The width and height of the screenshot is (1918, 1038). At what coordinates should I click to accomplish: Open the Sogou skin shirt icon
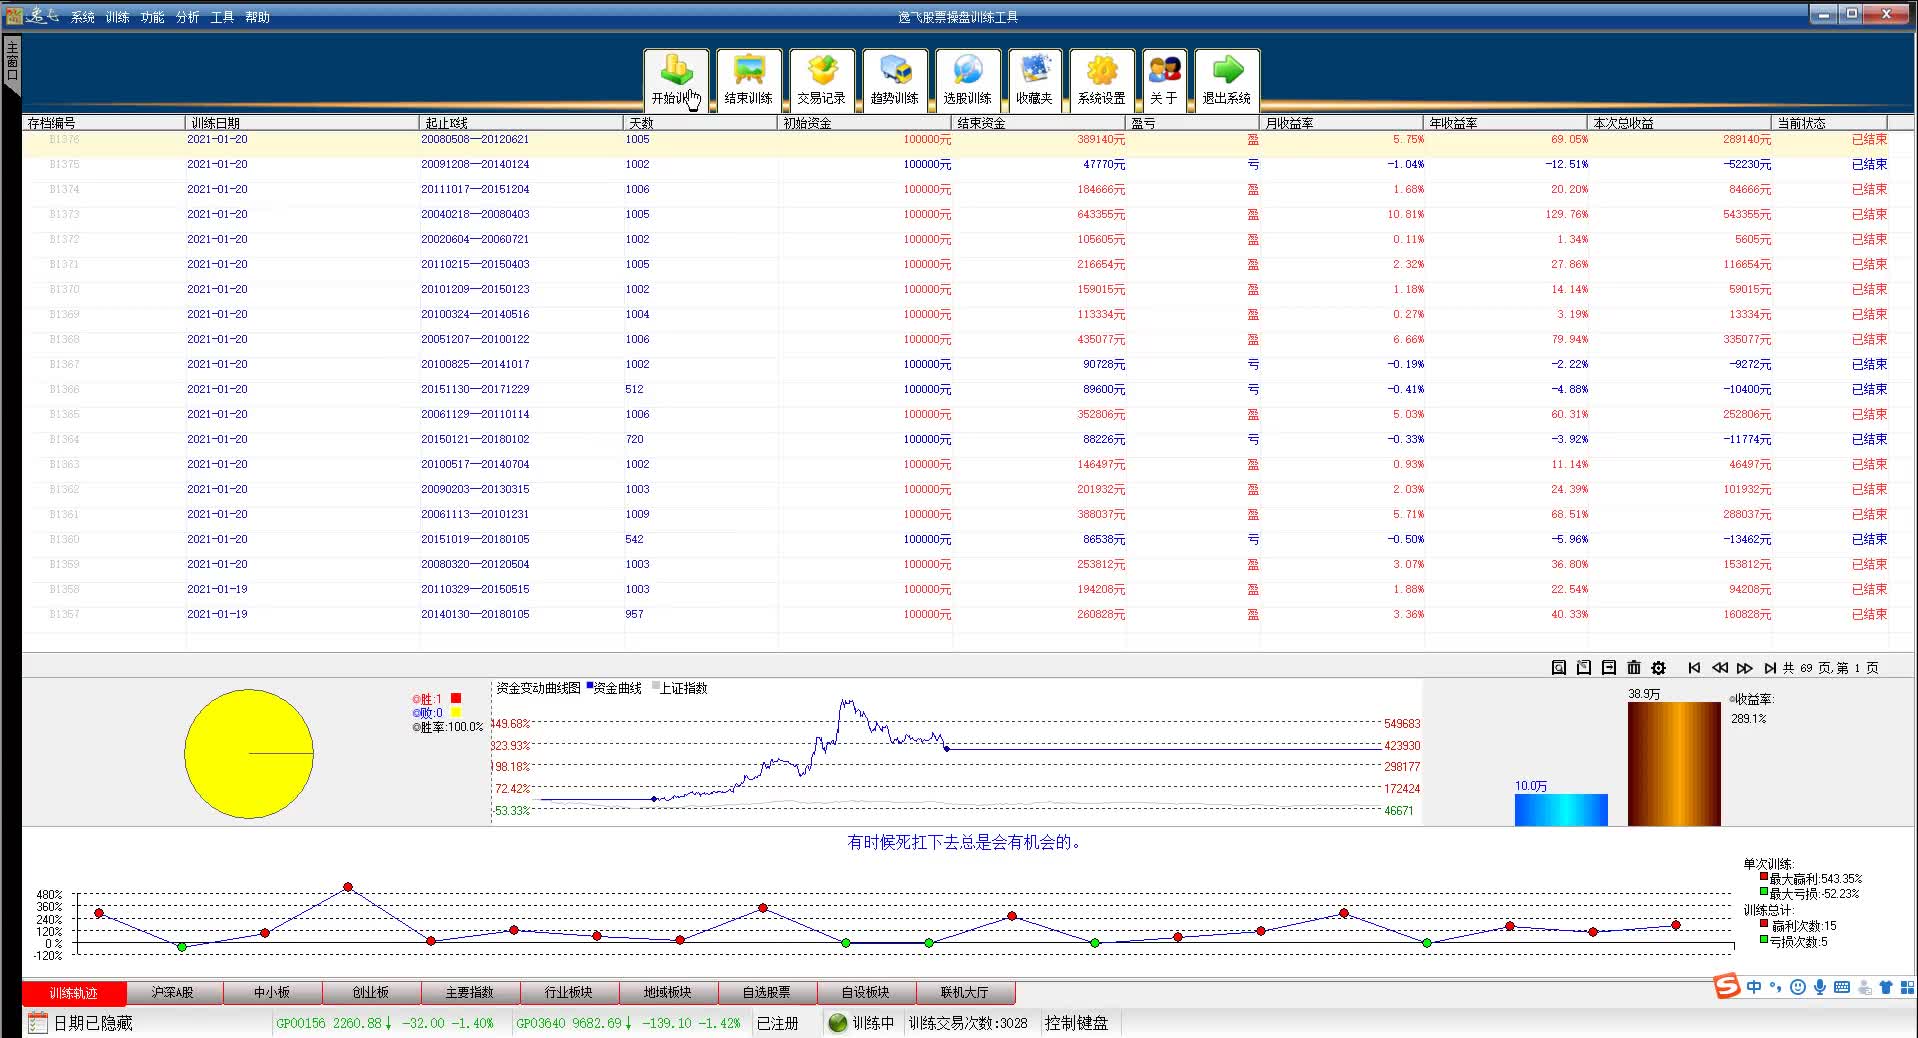point(1886,987)
